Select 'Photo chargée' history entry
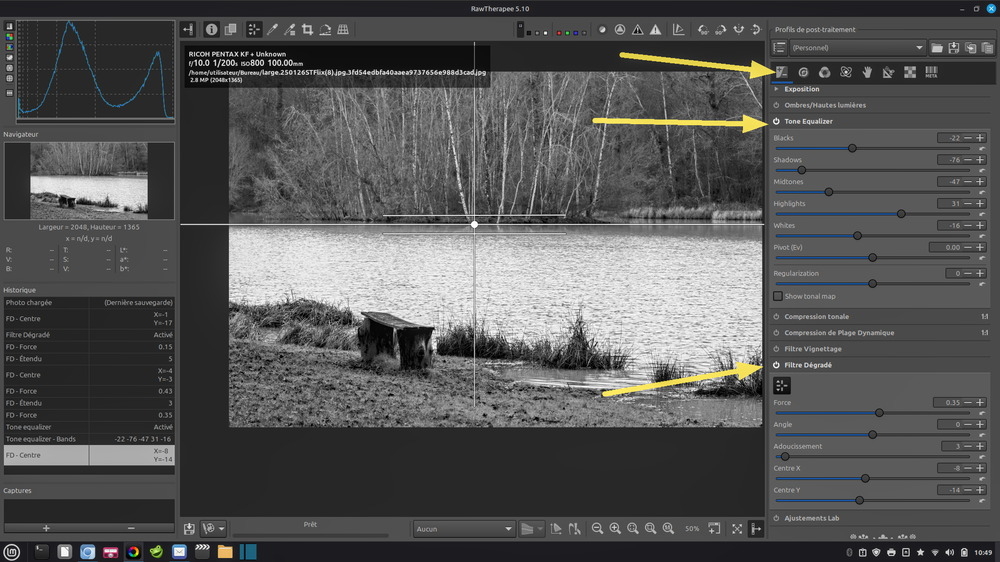The width and height of the screenshot is (1000, 562). (89, 302)
